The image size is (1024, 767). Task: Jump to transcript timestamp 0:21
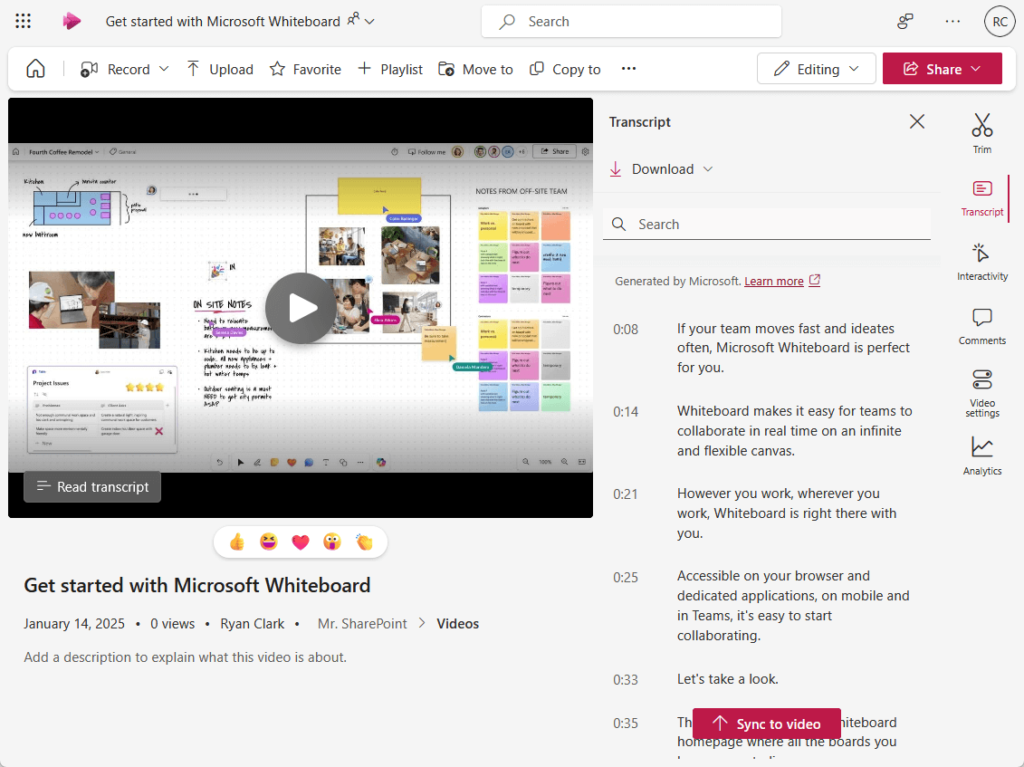point(625,495)
